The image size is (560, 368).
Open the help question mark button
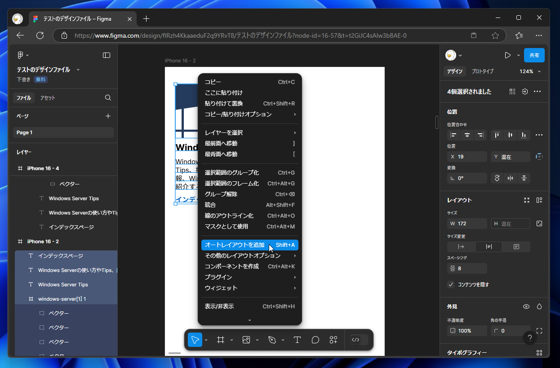click(530, 338)
